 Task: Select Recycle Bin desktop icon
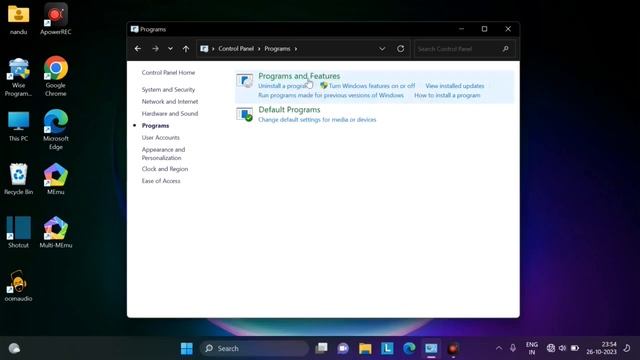coord(18,179)
